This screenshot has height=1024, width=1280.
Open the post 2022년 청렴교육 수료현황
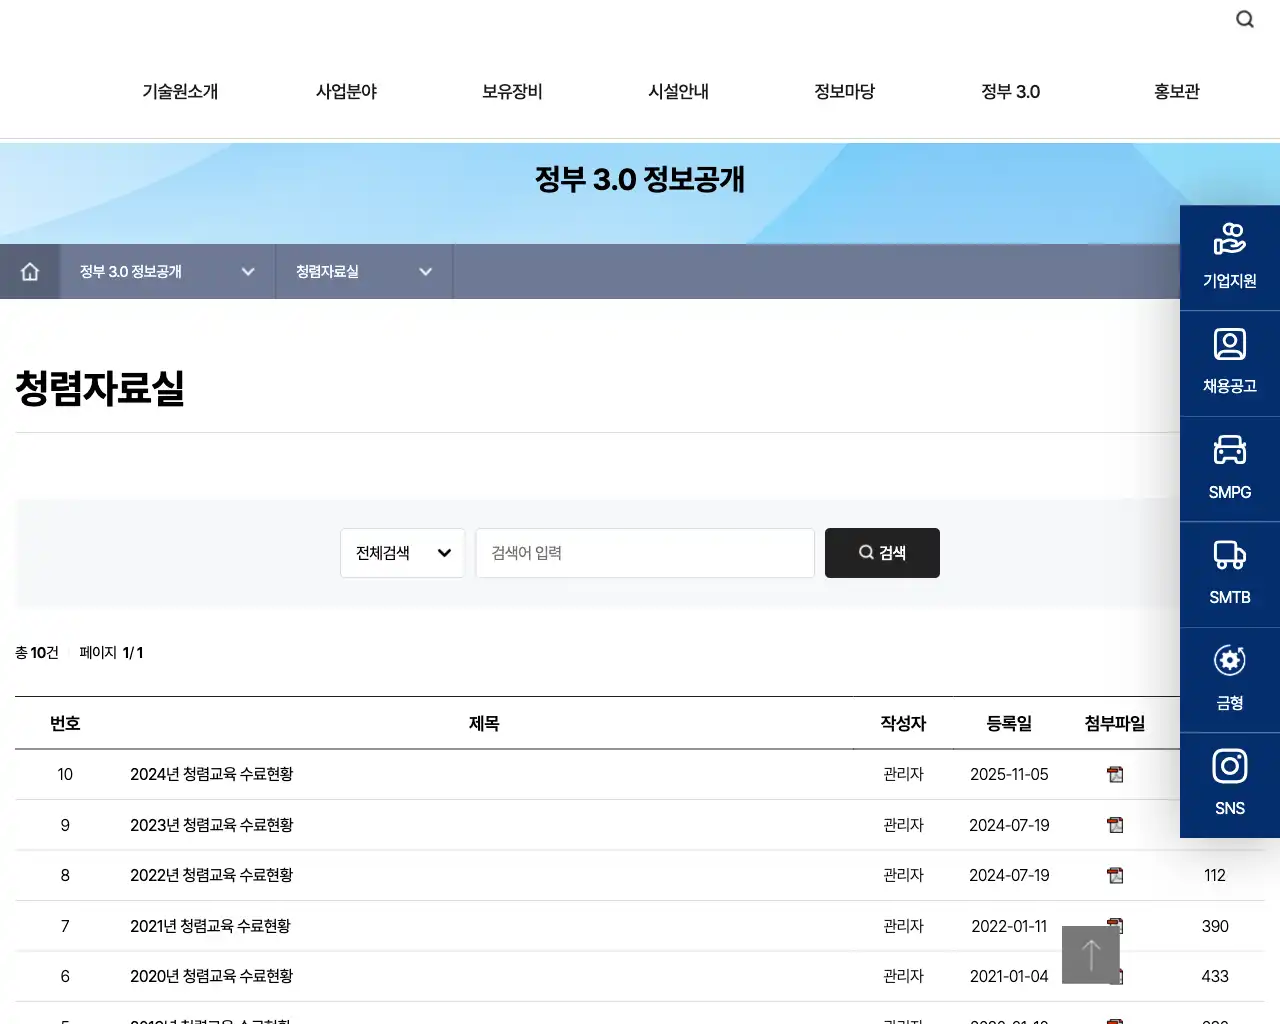[210, 875]
